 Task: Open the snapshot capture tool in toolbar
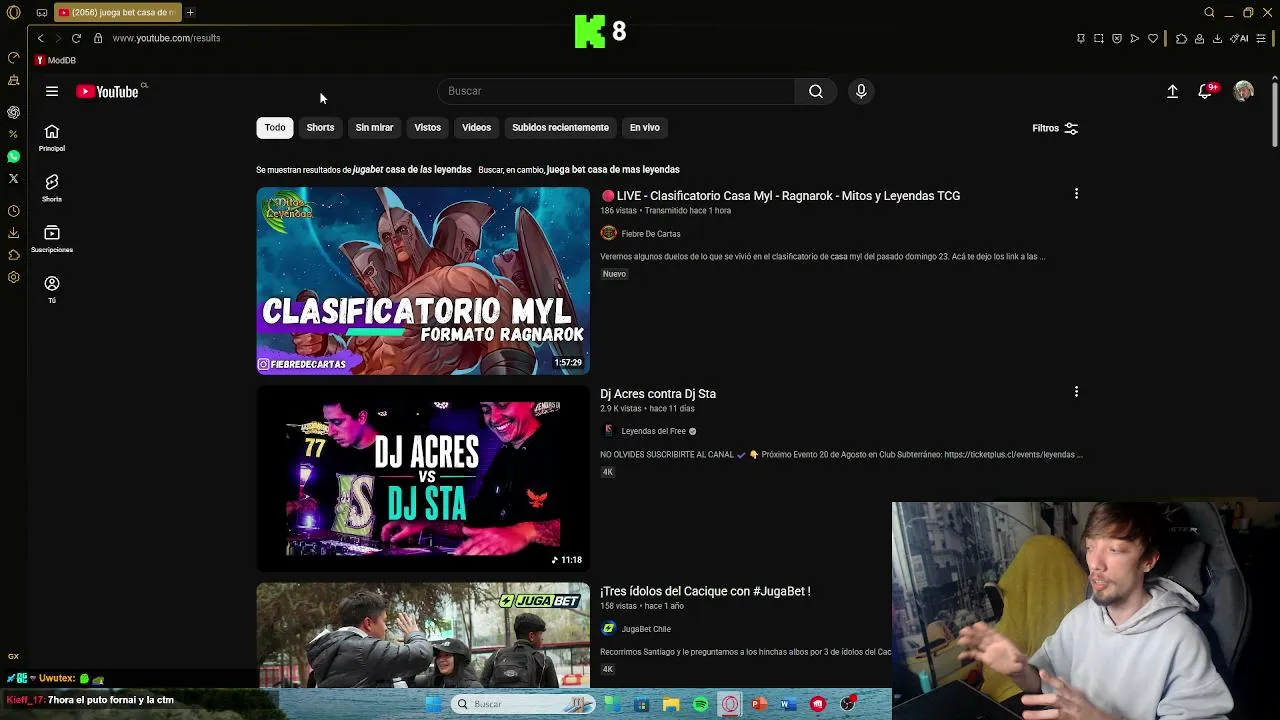coord(1099,38)
